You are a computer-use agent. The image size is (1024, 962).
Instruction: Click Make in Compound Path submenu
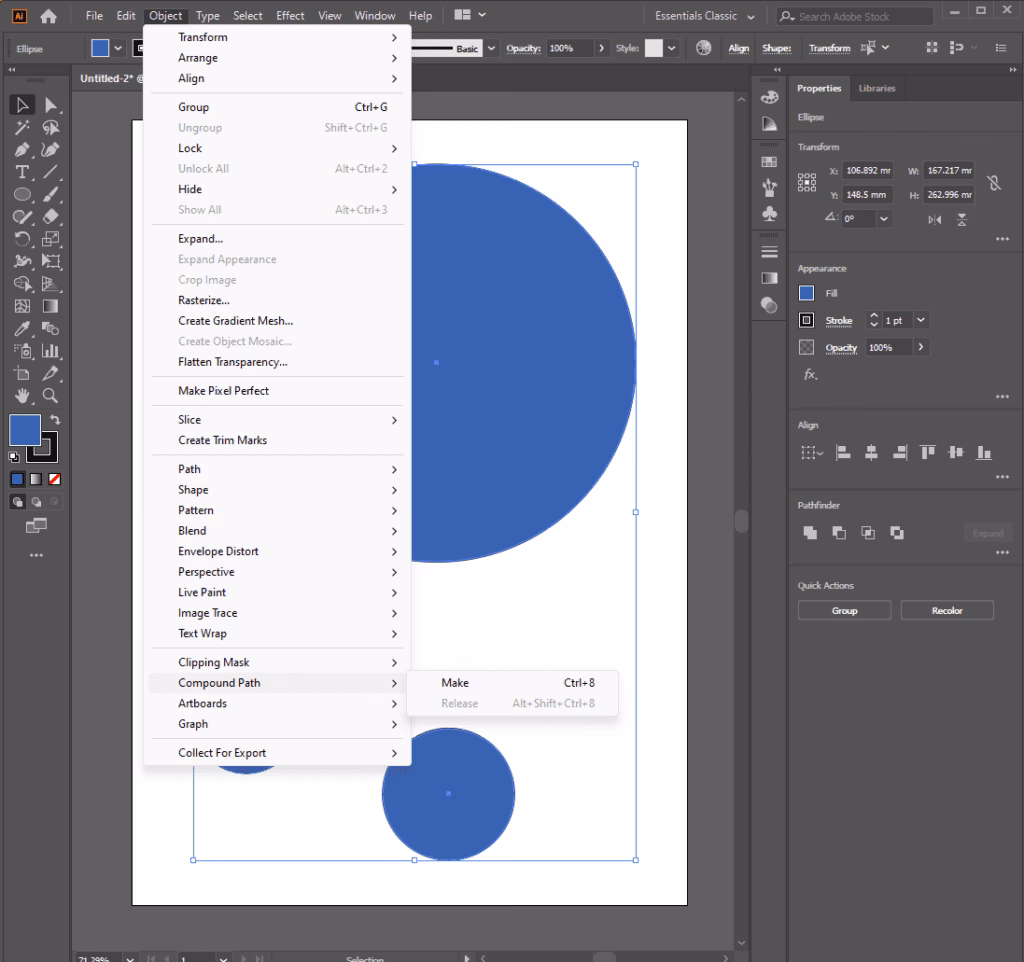(x=455, y=683)
